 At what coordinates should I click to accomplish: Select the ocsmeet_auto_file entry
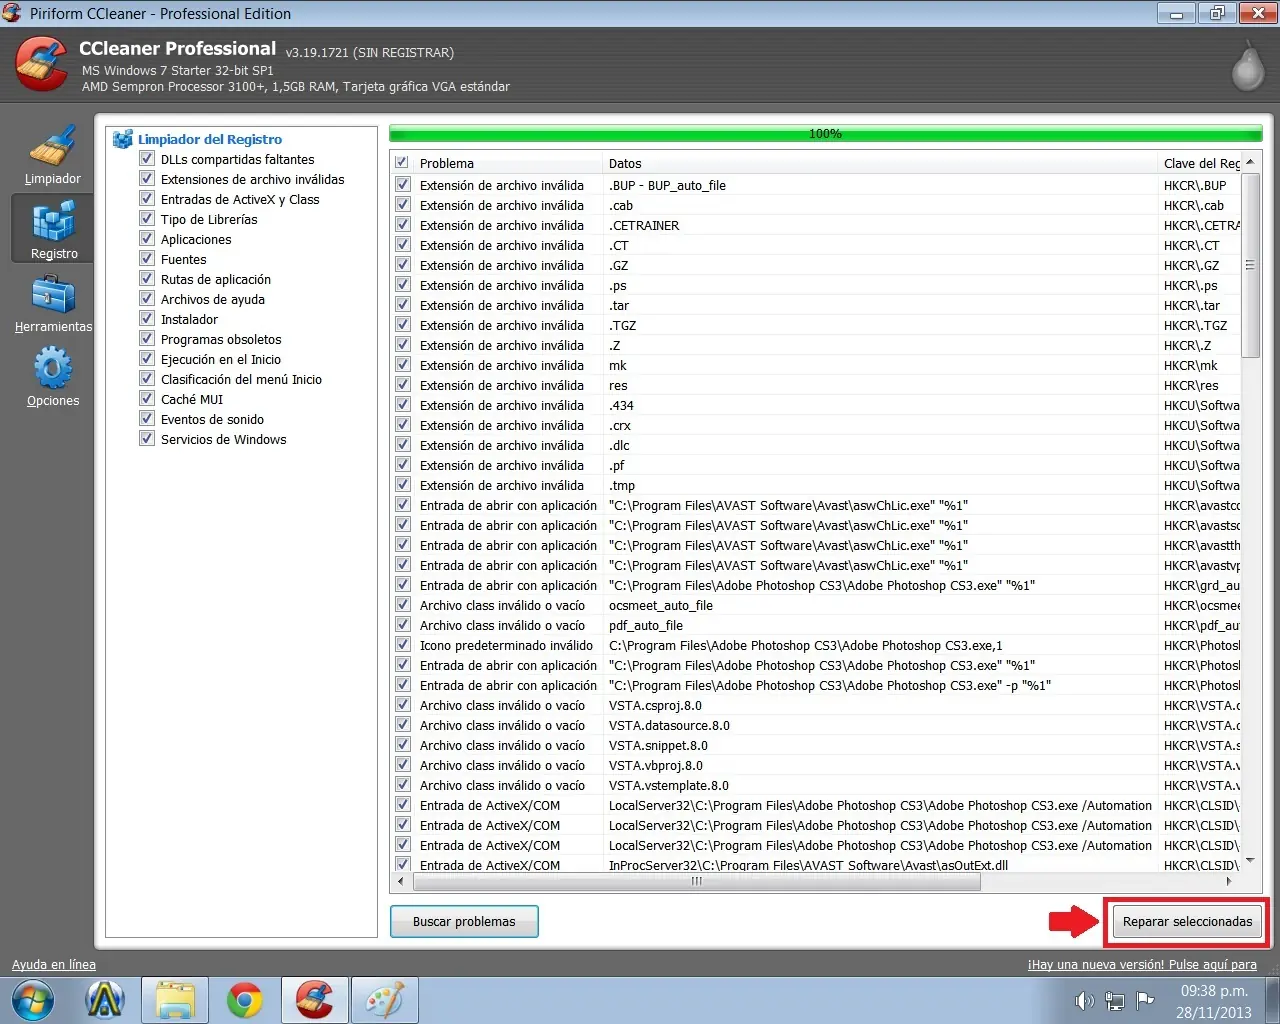661,606
